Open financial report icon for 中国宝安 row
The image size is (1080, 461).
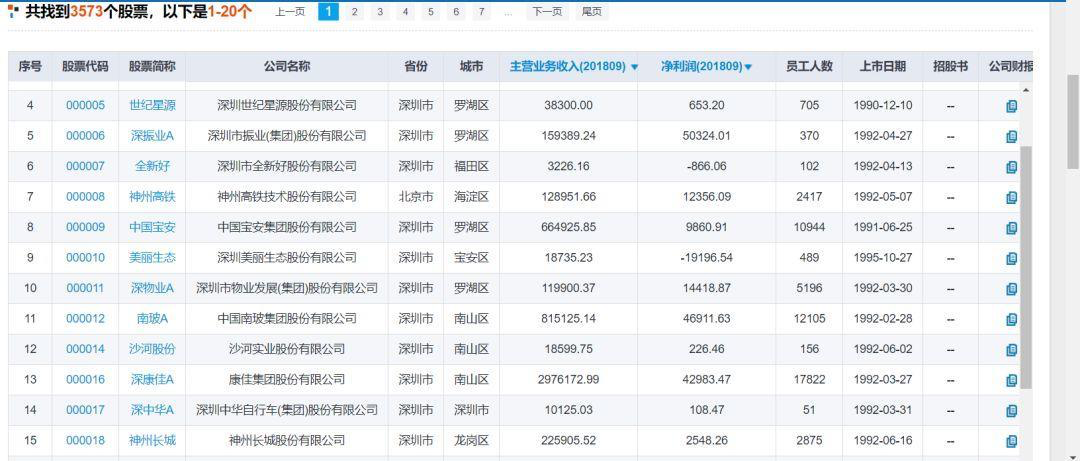pos(1011,227)
